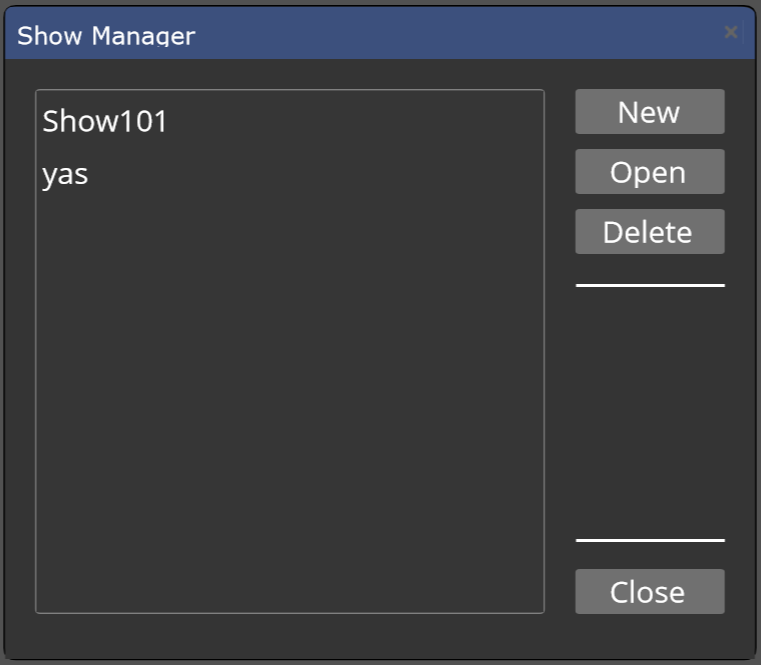Close the dialog with the X icon
761x665 pixels.
730,33
